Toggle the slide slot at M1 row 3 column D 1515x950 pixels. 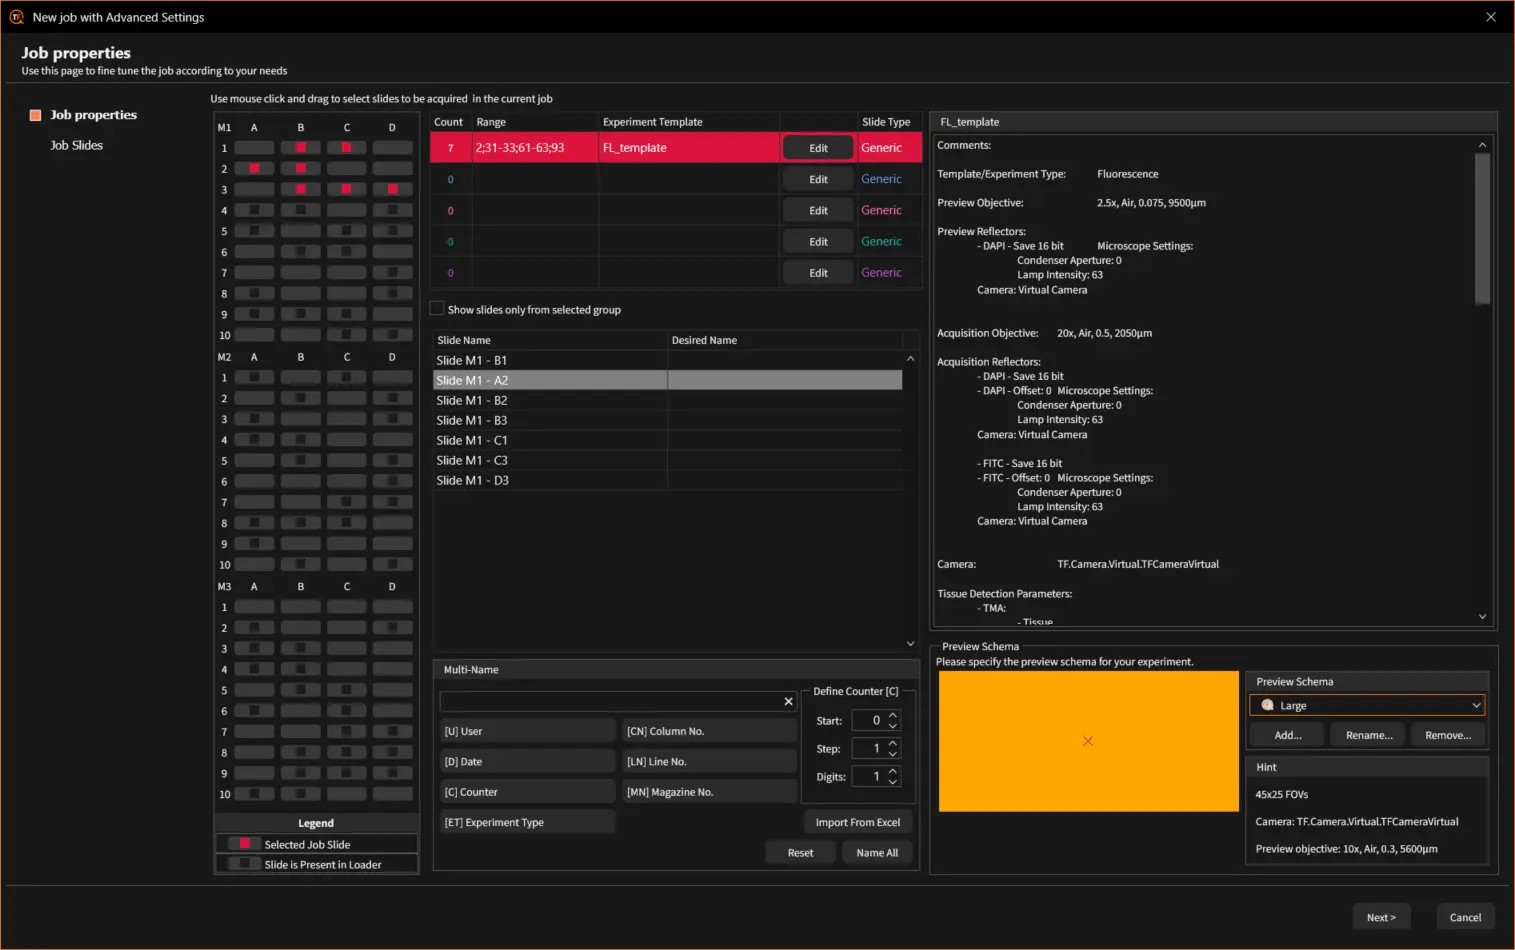tap(392, 190)
